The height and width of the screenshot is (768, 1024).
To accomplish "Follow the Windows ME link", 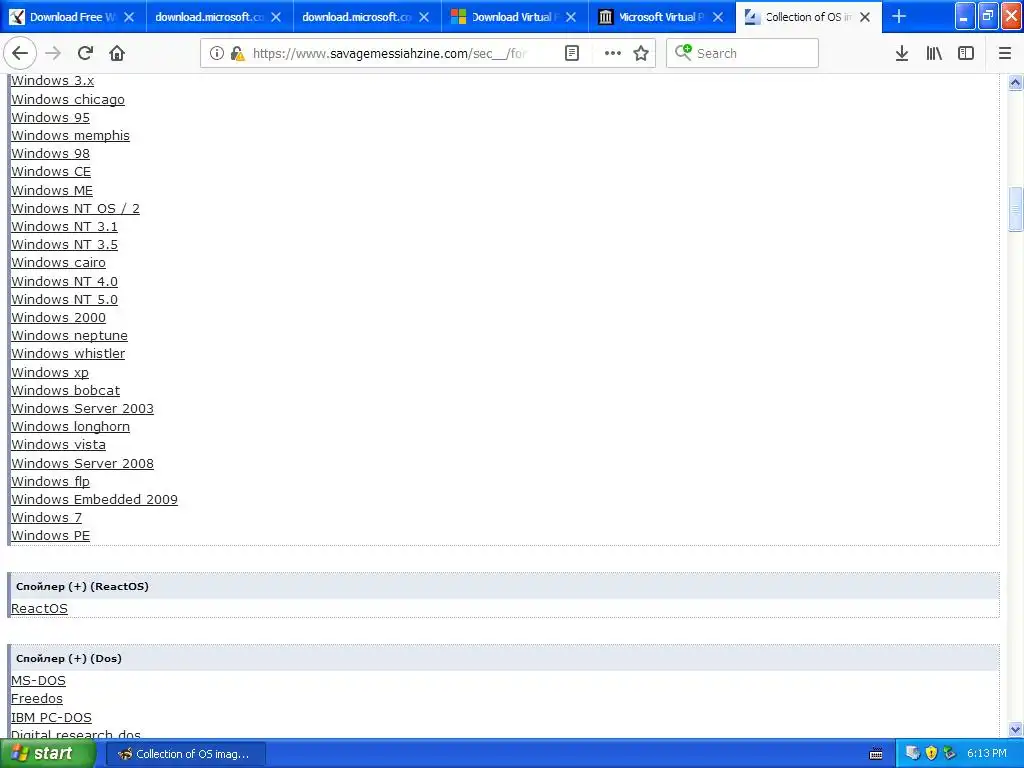I will [52, 190].
